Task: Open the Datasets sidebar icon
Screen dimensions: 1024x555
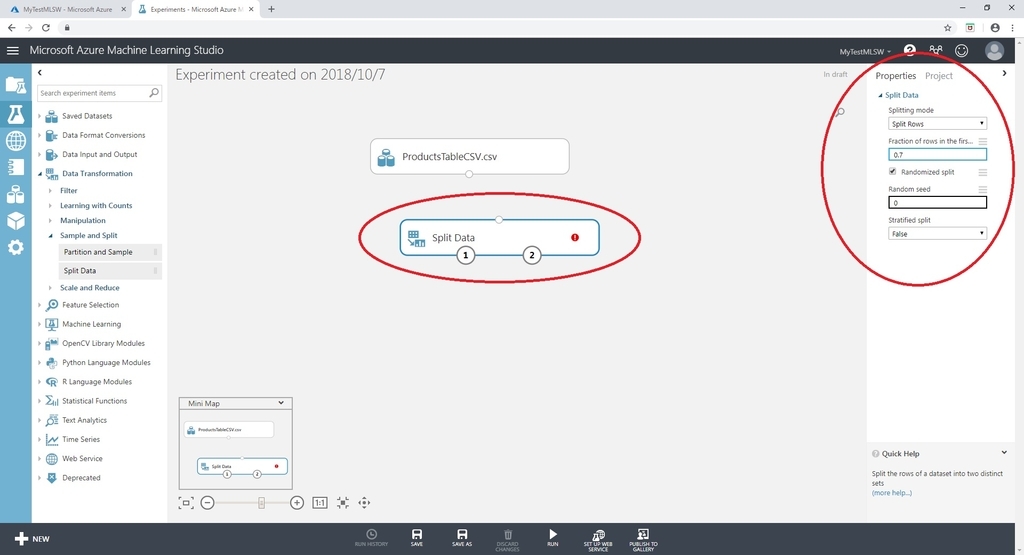Action: pyautogui.click(x=16, y=194)
